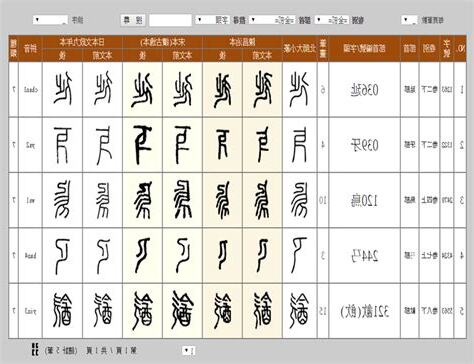This screenshot has width=474, height=364.
Task: Click the wu1 pinyin cell
Action: pos(30,200)
